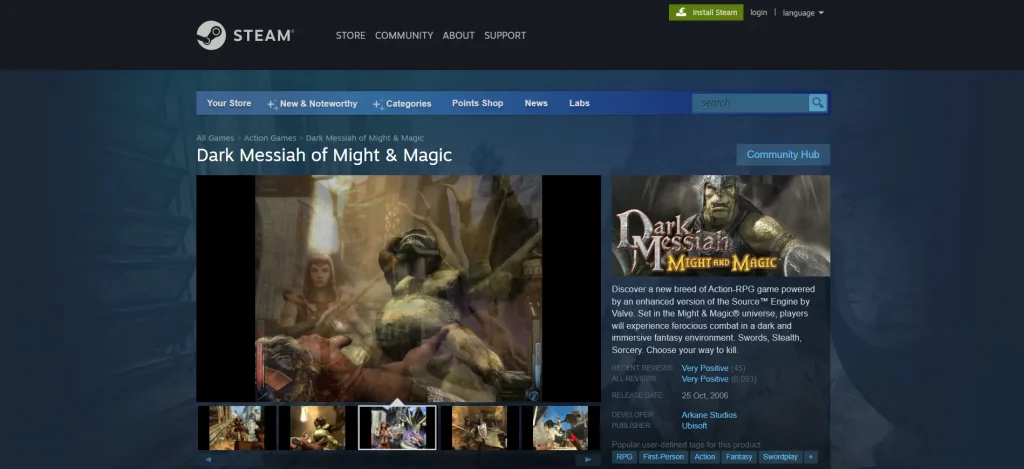Select the RPG tag

tap(624, 457)
